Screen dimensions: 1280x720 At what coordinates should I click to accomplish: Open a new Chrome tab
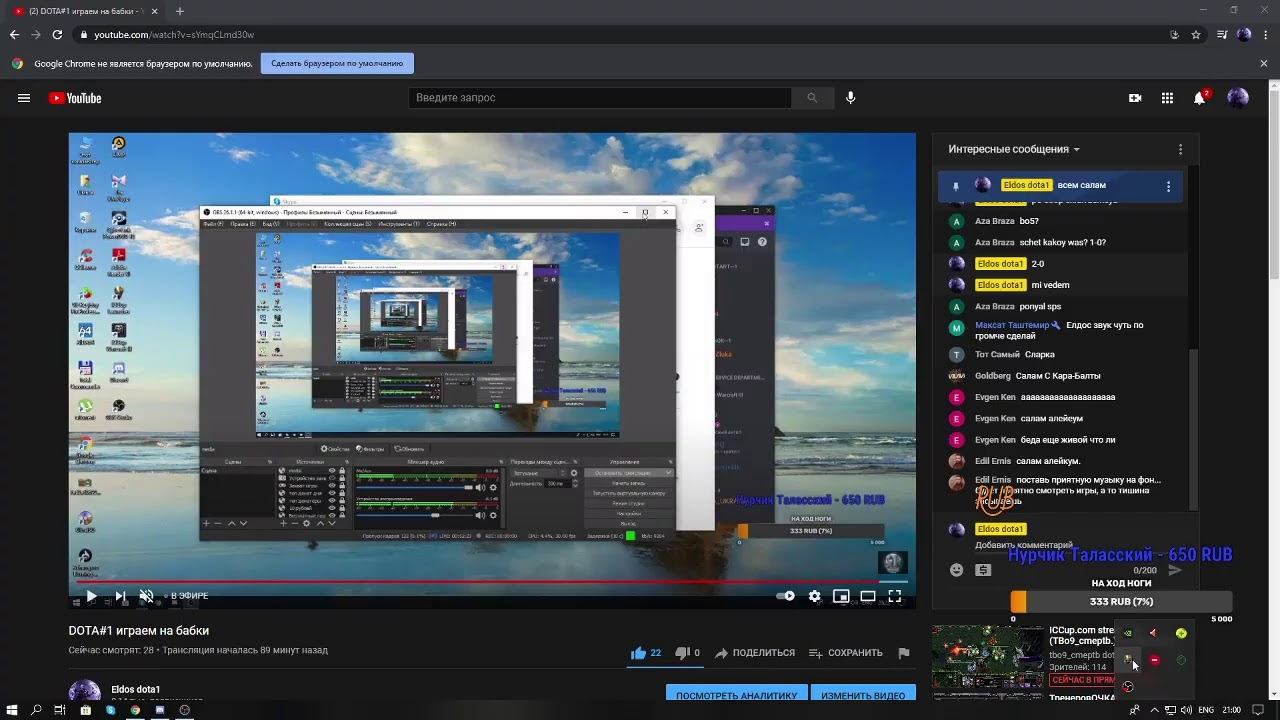coord(180,11)
